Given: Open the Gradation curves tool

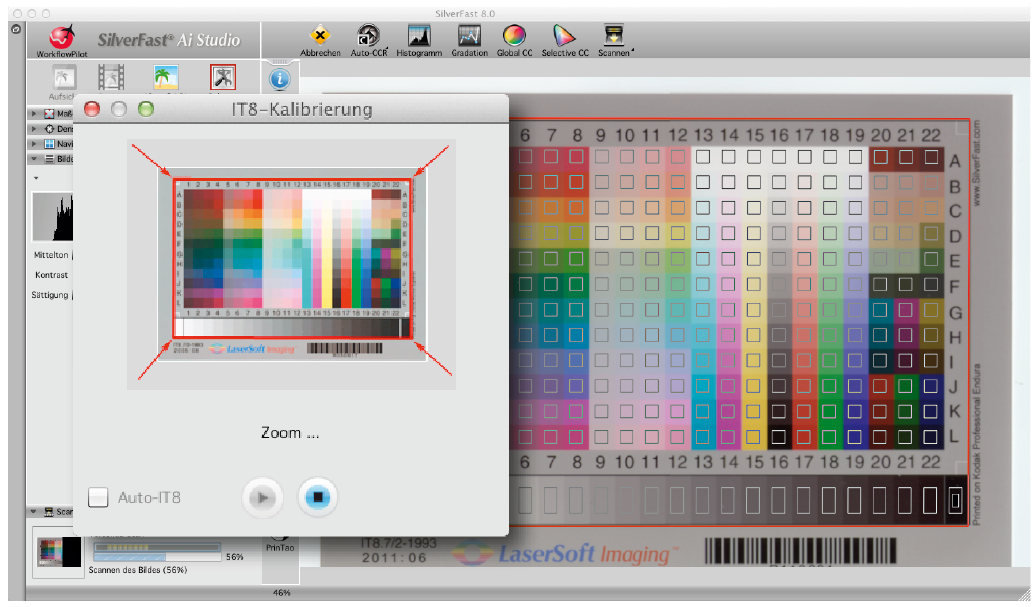Looking at the screenshot, I should pyautogui.click(x=469, y=36).
